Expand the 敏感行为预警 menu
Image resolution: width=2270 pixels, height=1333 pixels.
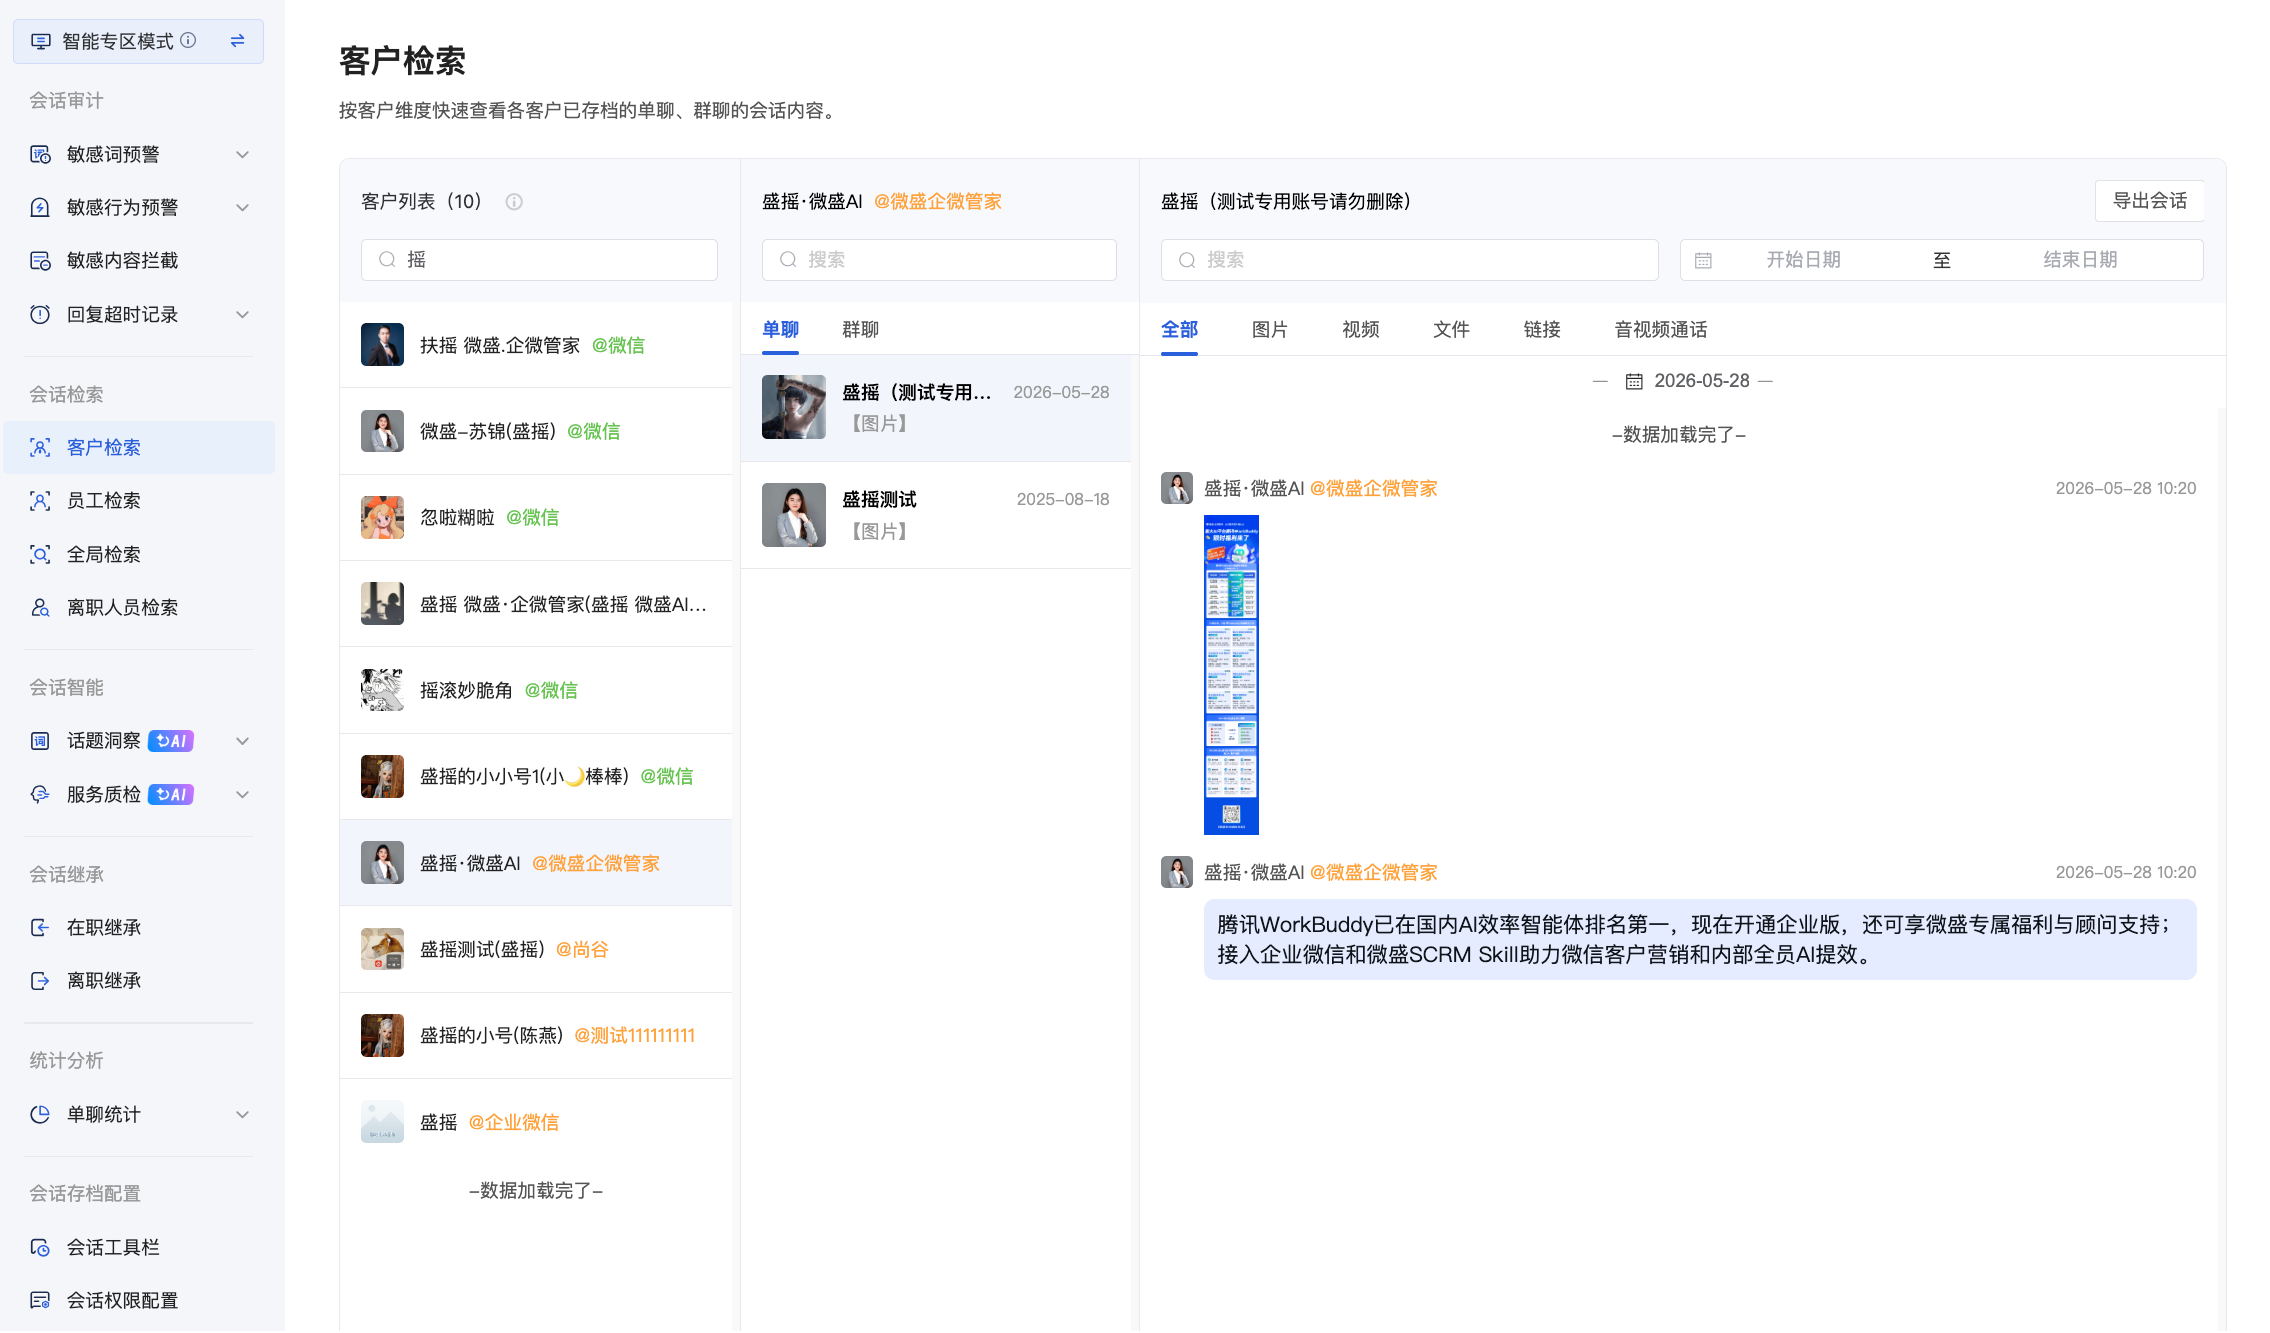242,208
